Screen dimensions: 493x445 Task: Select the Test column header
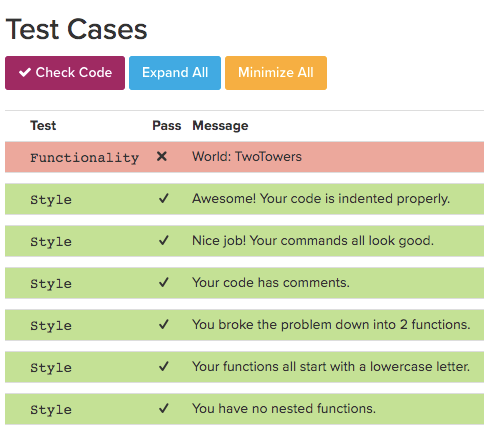[43, 126]
